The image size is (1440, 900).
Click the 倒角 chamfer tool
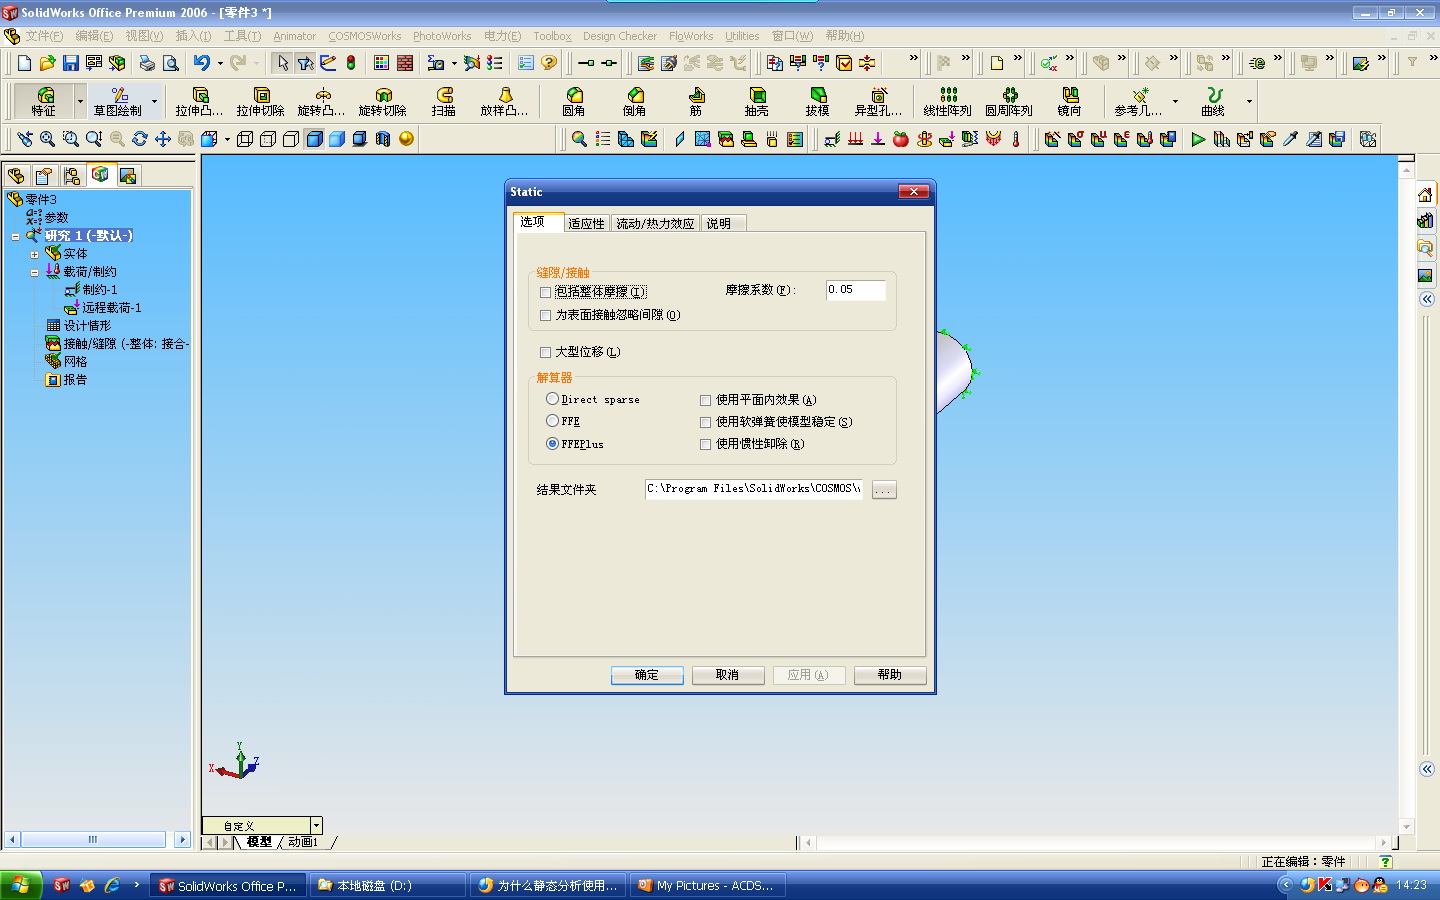point(634,101)
